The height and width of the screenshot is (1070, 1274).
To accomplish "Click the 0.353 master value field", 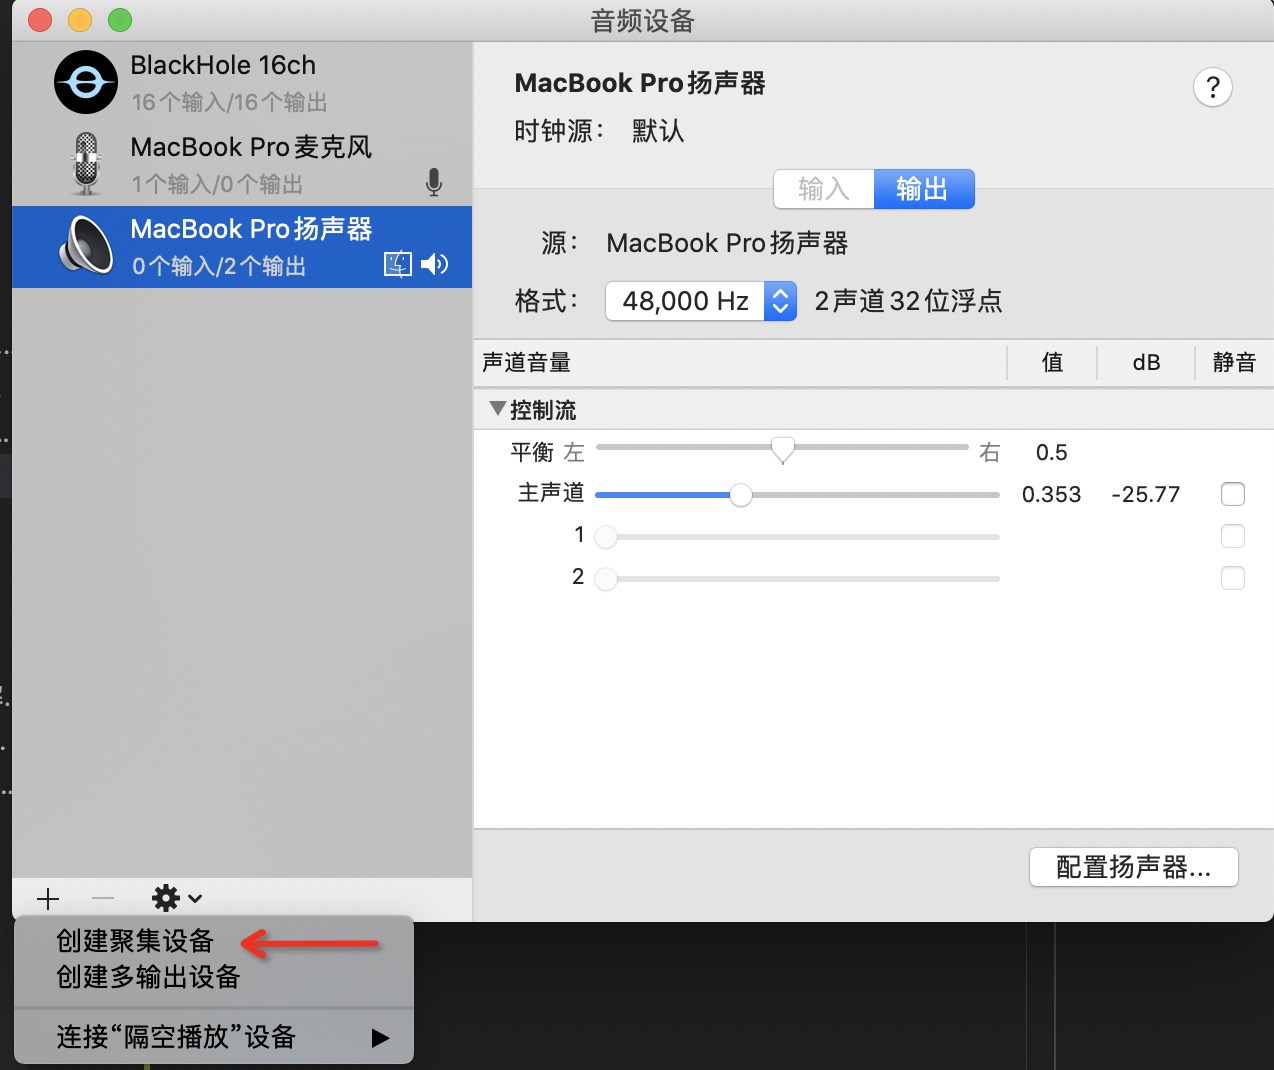I will pyautogui.click(x=1051, y=494).
